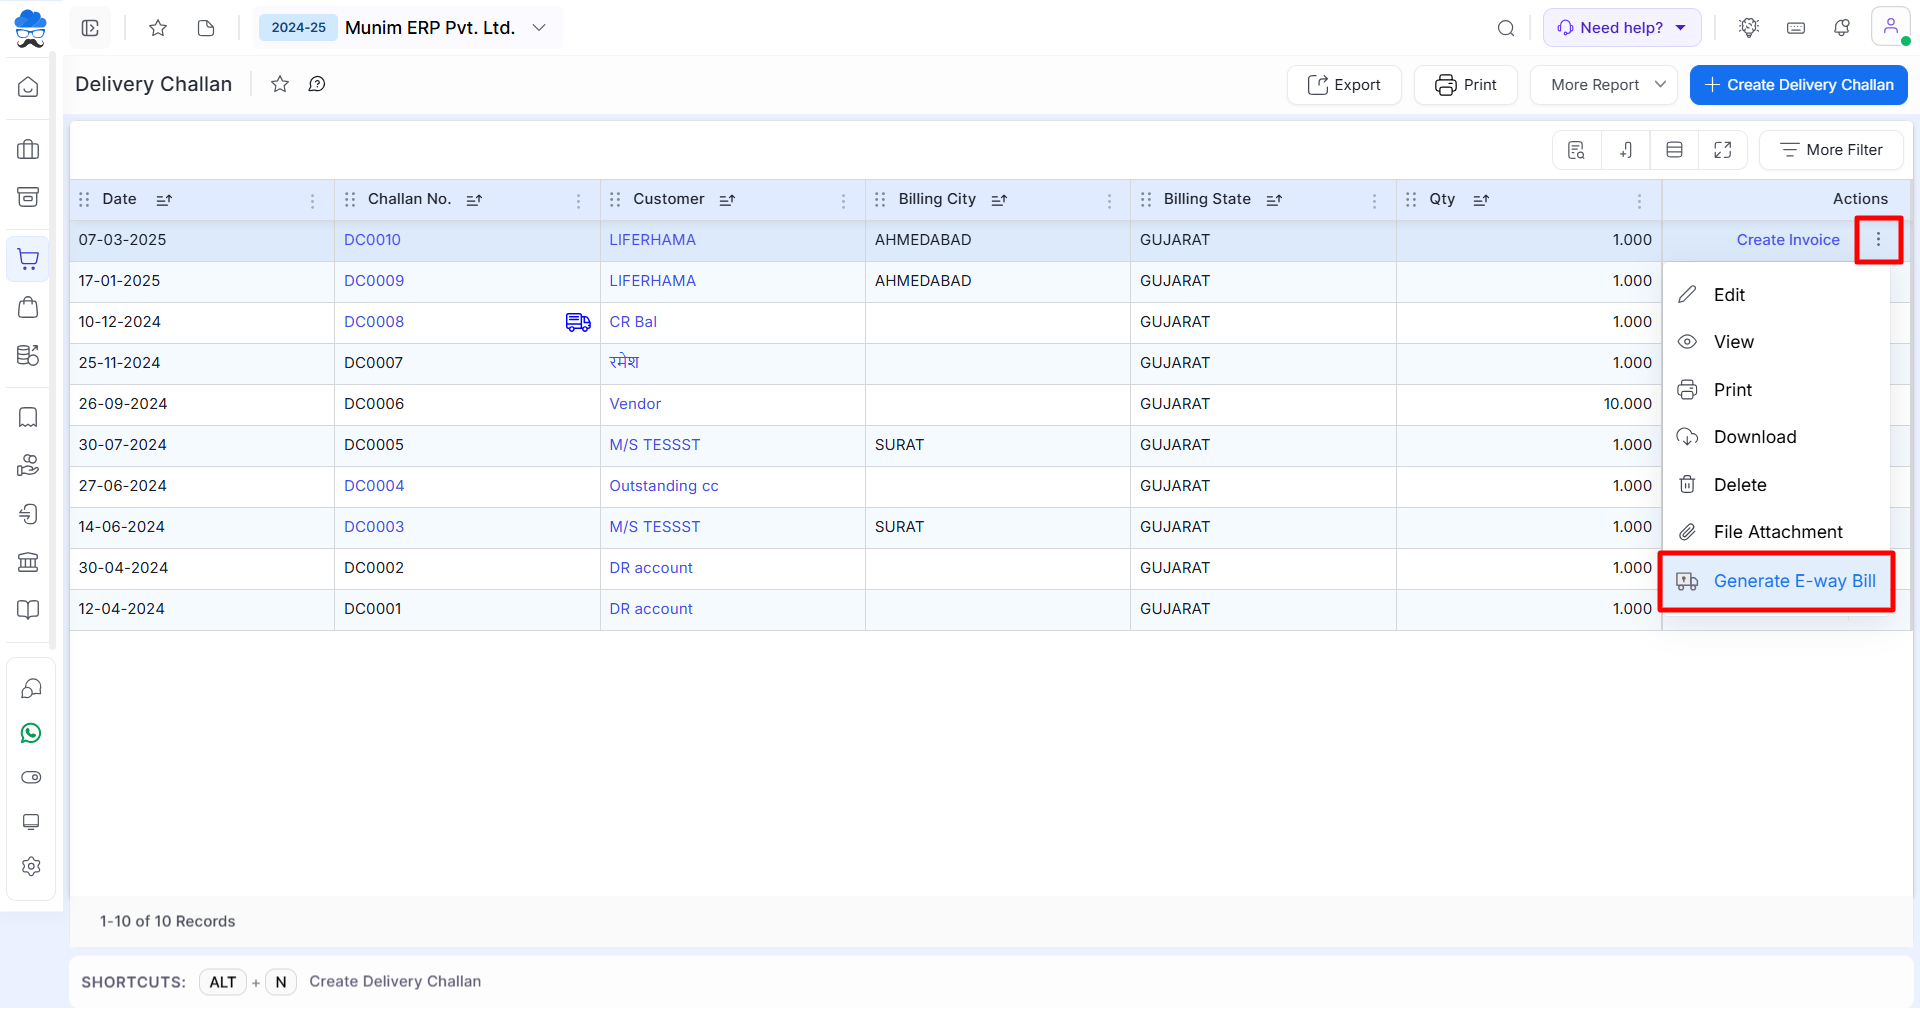Expand the Need help? dropdown
This screenshot has height=1010, width=1920.
pyautogui.click(x=1621, y=28)
